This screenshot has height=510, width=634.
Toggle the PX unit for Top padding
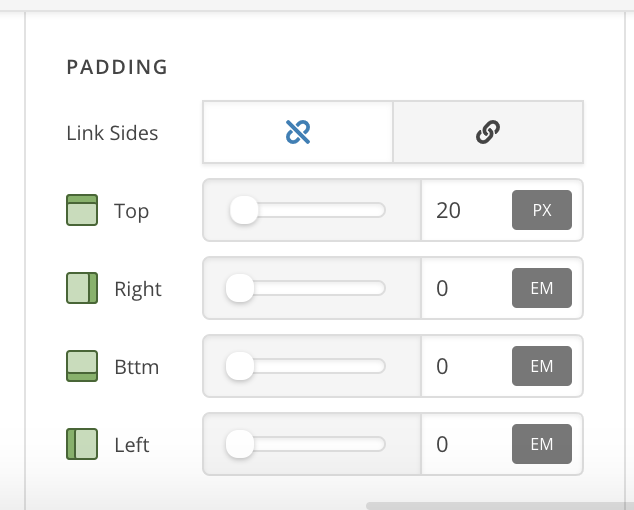pos(541,211)
